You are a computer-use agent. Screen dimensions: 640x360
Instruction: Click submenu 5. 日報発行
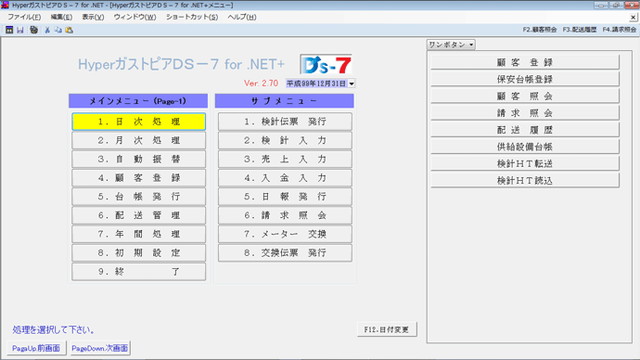(x=285, y=197)
